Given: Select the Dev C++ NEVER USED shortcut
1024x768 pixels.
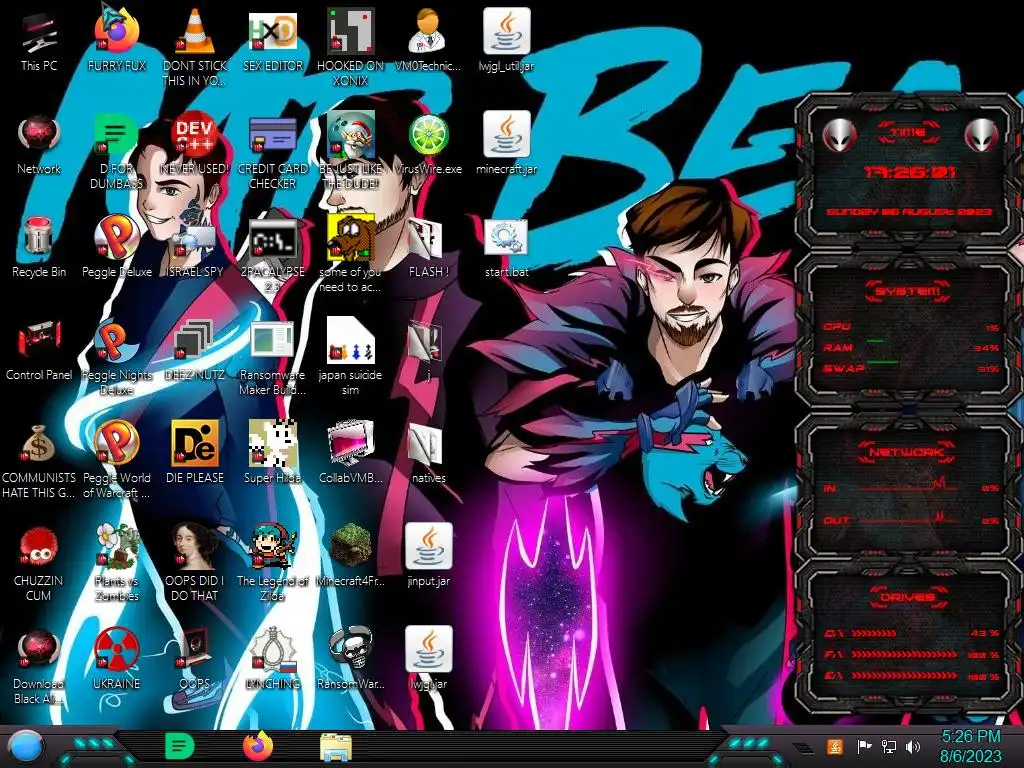Looking at the screenshot, I should 195,136.
